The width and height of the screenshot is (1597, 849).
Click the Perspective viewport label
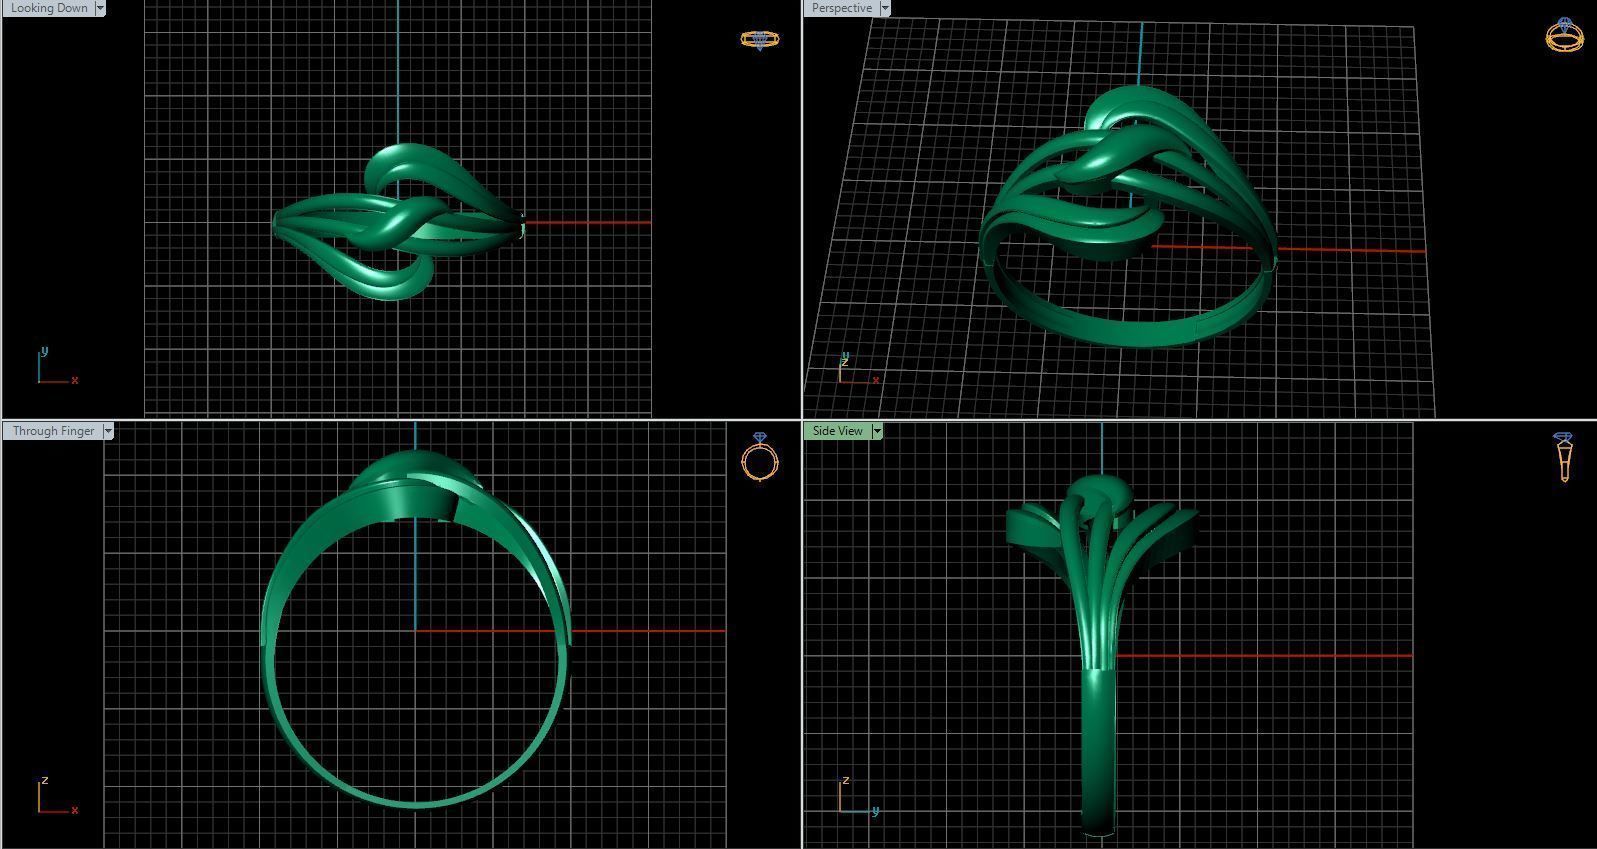click(841, 8)
